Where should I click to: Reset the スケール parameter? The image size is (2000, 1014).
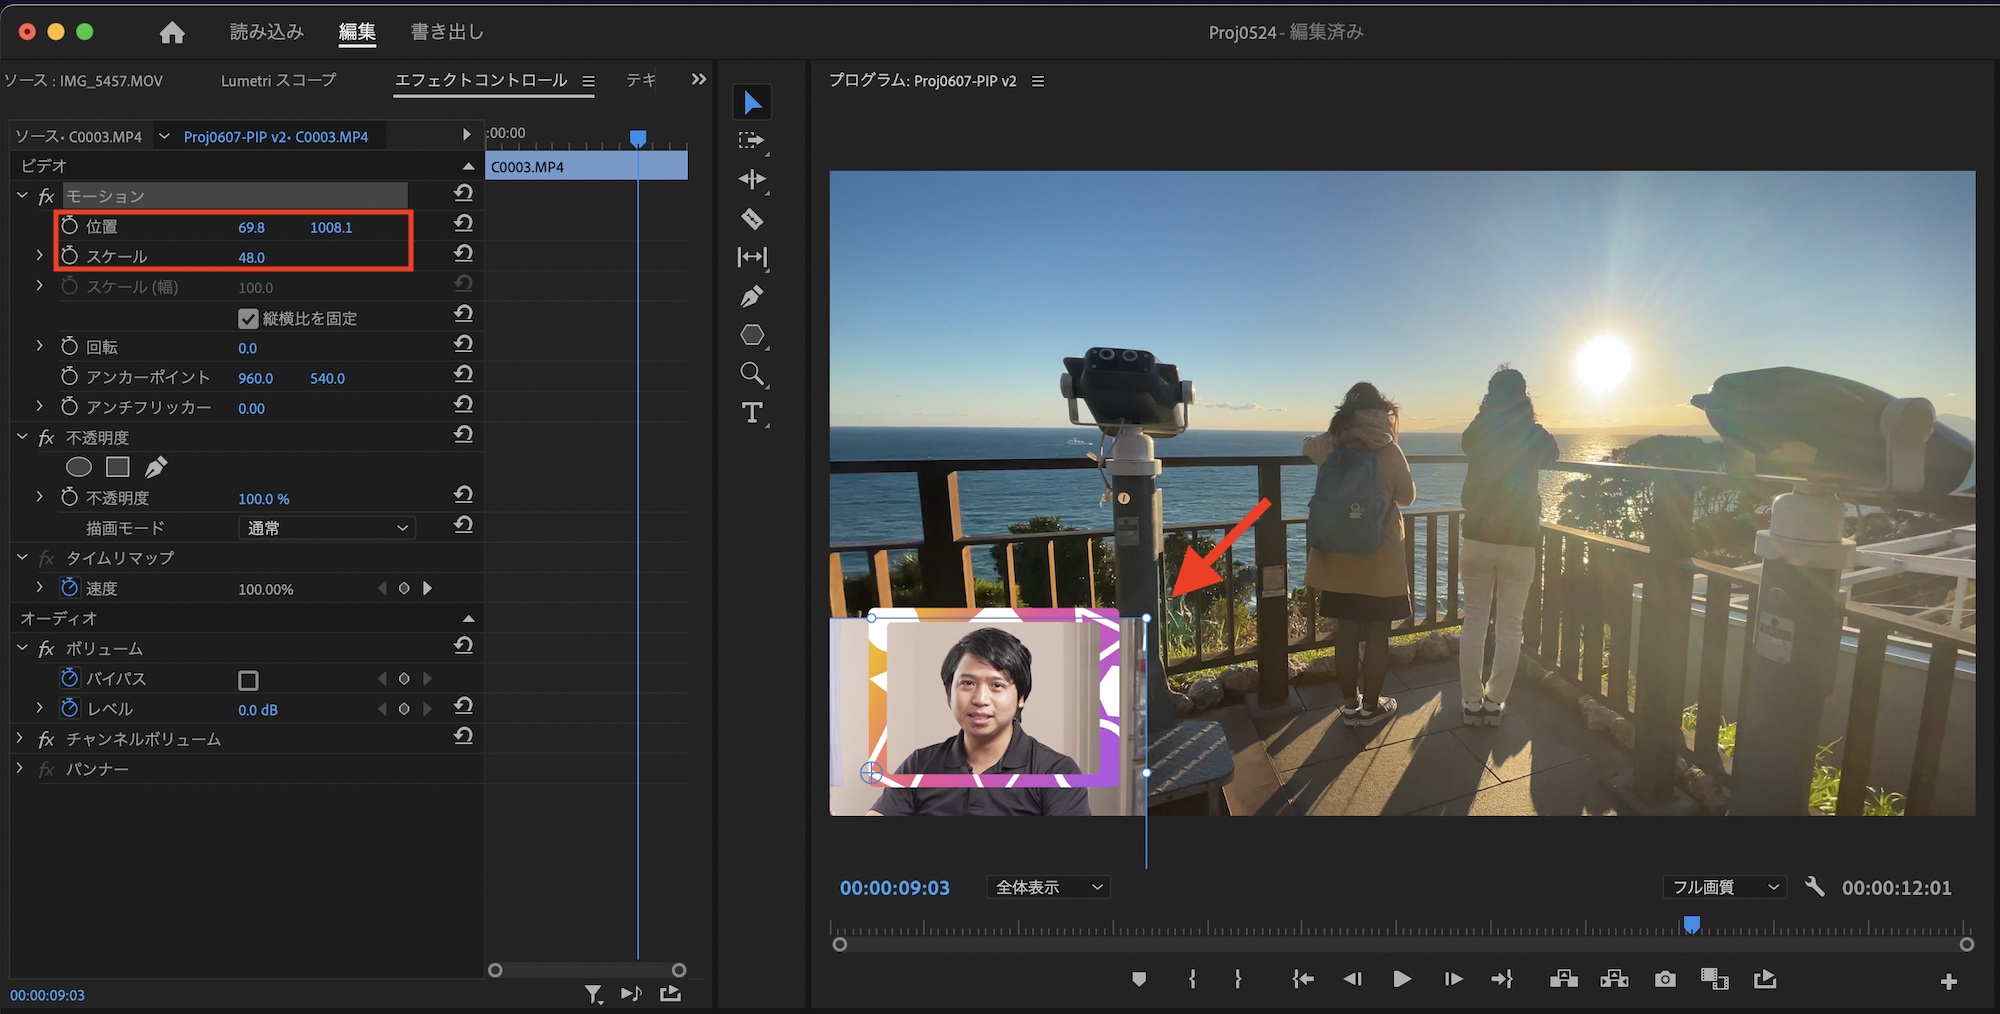[x=463, y=255]
